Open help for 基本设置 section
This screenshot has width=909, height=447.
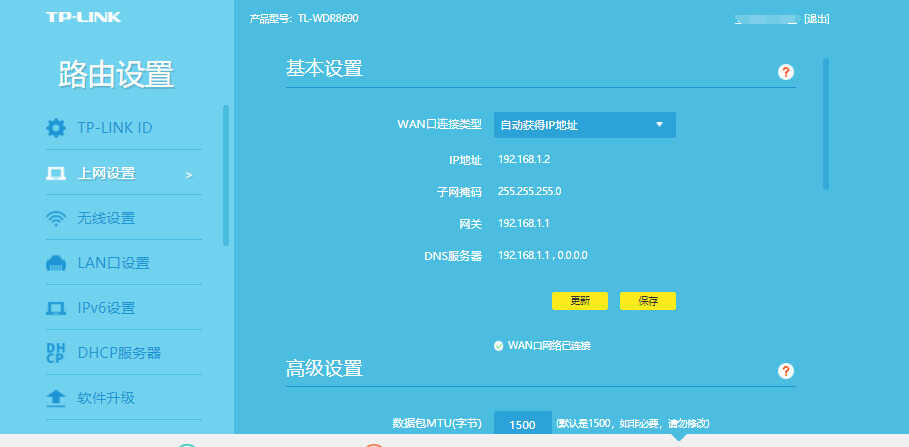point(786,72)
